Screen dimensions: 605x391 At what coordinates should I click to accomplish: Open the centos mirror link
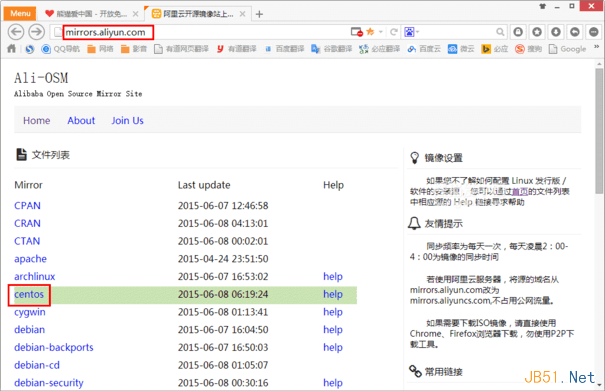pyautogui.click(x=29, y=294)
